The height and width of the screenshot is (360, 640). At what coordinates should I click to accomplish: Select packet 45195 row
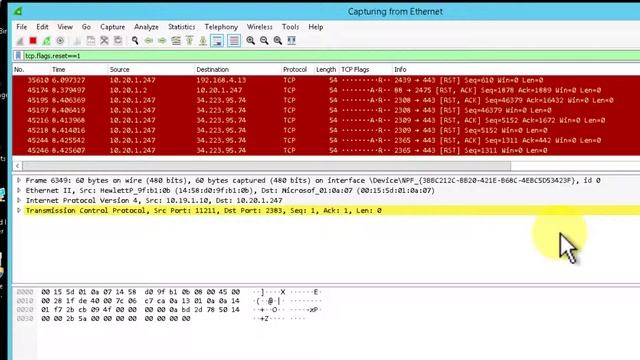click(326, 100)
